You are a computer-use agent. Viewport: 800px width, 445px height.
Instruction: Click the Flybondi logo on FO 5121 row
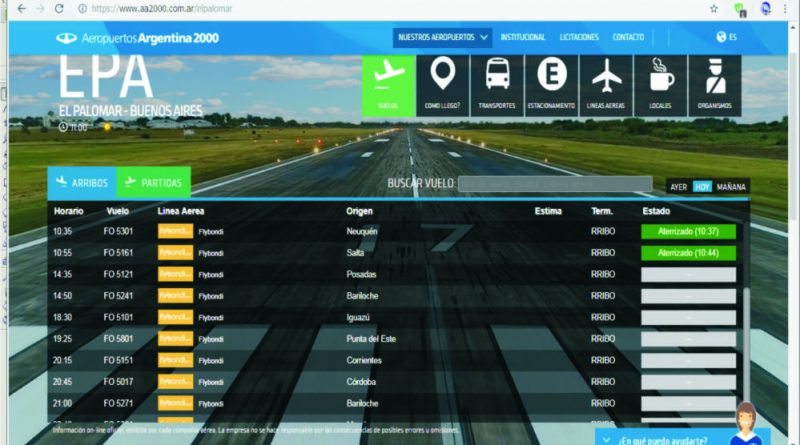(x=175, y=274)
